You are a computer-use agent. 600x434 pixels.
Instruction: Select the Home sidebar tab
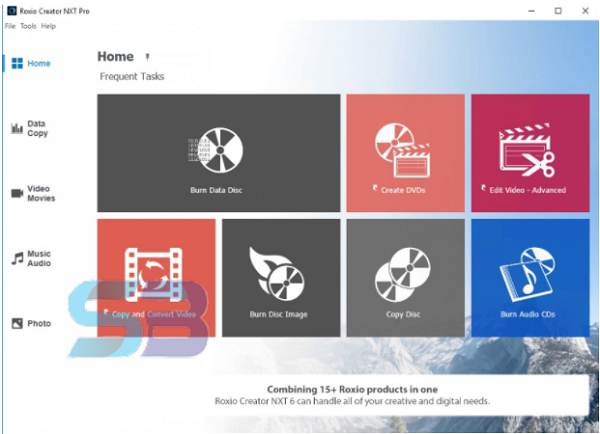(x=31, y=63)
